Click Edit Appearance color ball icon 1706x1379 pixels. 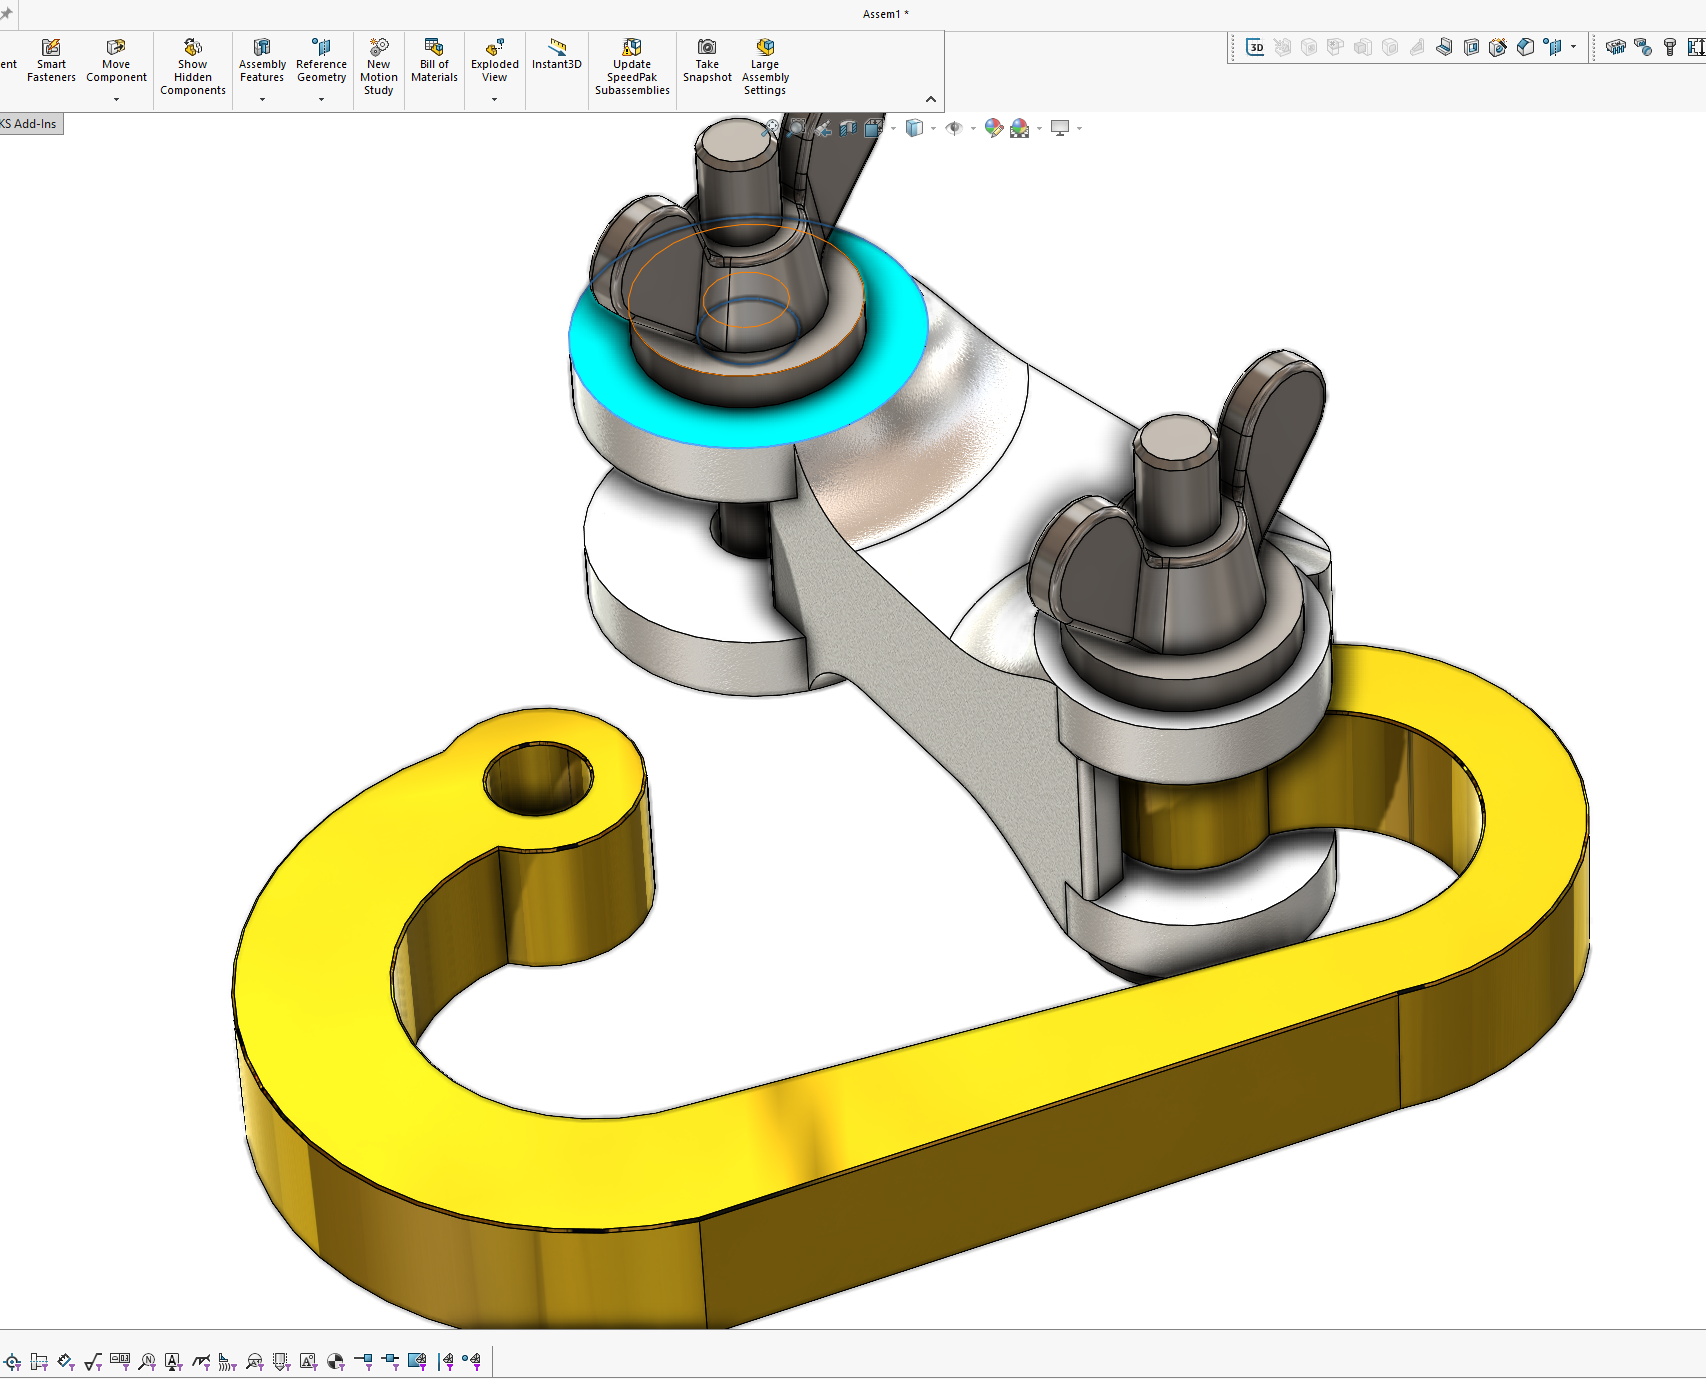(x=993, y=128)
